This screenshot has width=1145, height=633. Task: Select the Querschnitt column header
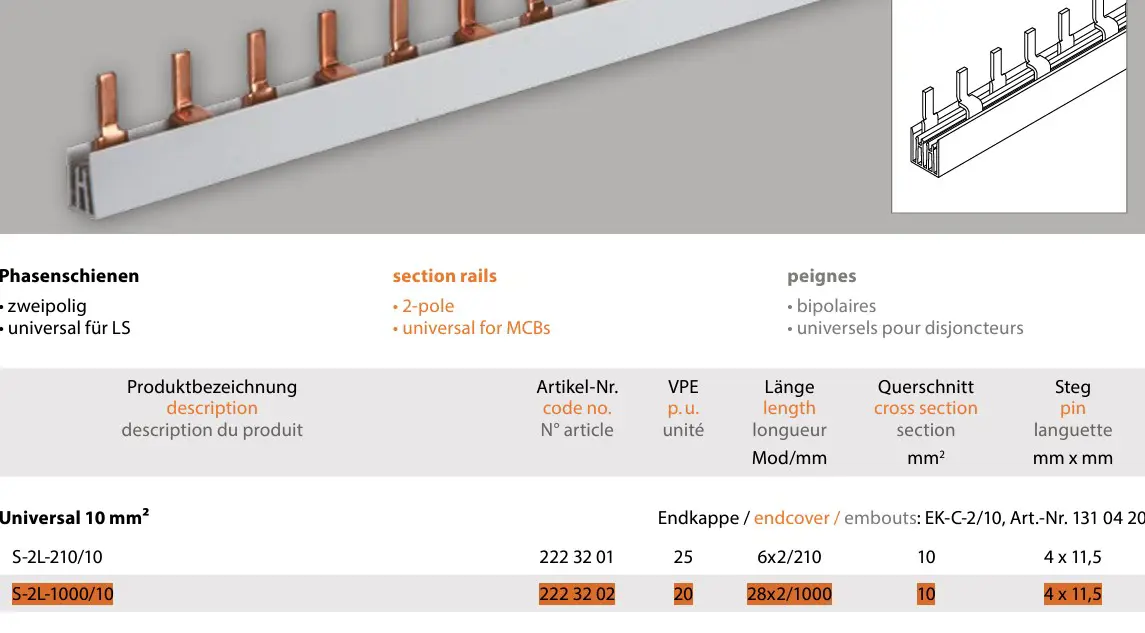(925, 387)
